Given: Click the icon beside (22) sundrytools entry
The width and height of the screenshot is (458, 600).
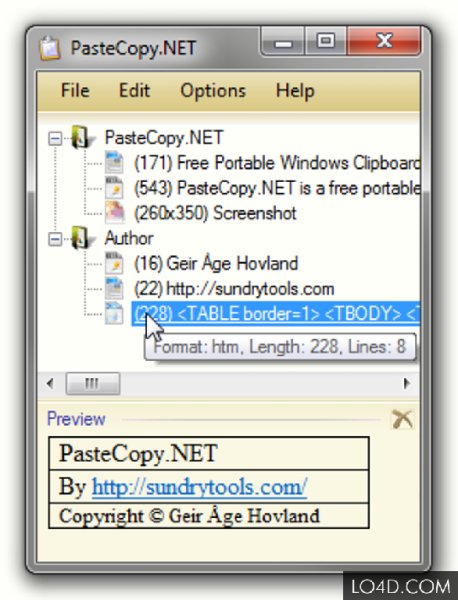Looking at the screenshot, I should pyautogui.click(x=114, y=289).
